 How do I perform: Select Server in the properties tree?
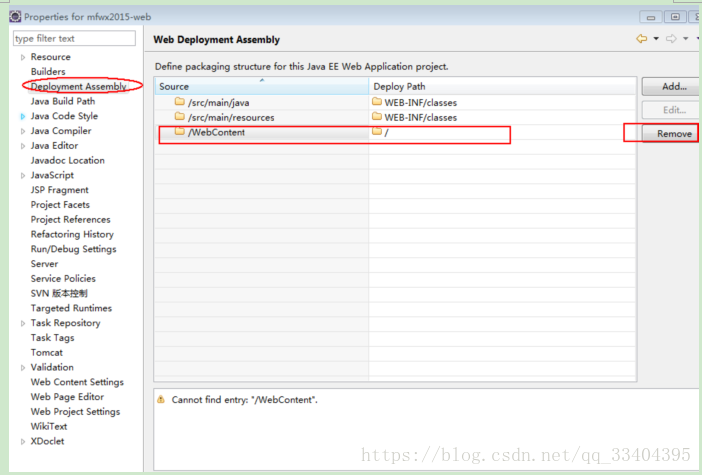pyautogui.click(x=44, y=264)
